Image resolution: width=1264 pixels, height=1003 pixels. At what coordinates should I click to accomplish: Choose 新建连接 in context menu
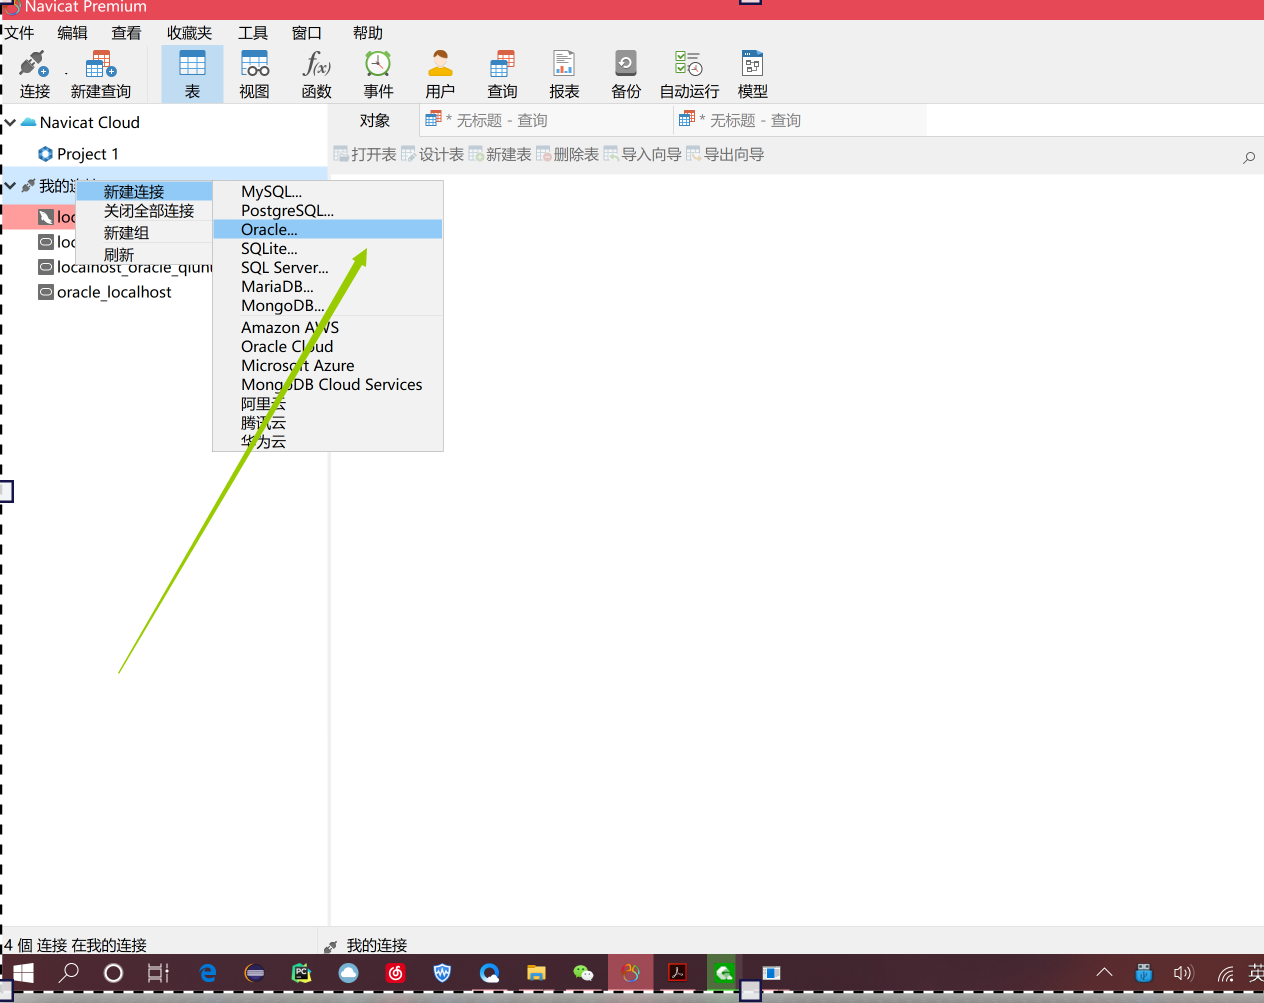pos(144,191)
